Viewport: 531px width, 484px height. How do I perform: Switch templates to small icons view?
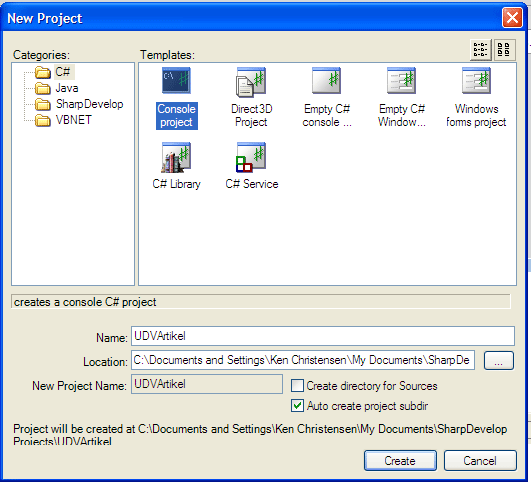tap(481, 50)
